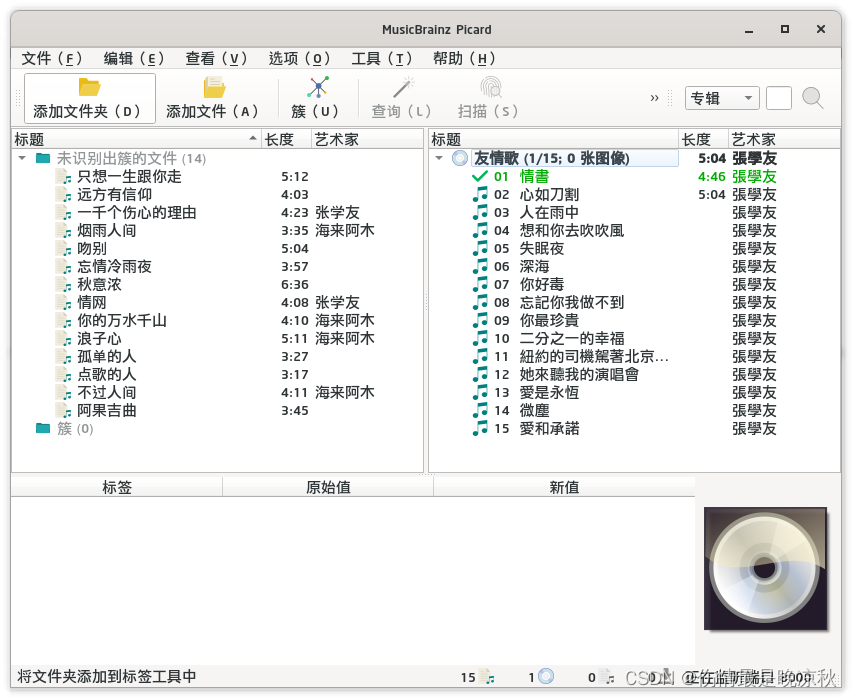Click the note icon of track 03 人在雨中
The image size is (852, 698).
click(x=480, y=212)
